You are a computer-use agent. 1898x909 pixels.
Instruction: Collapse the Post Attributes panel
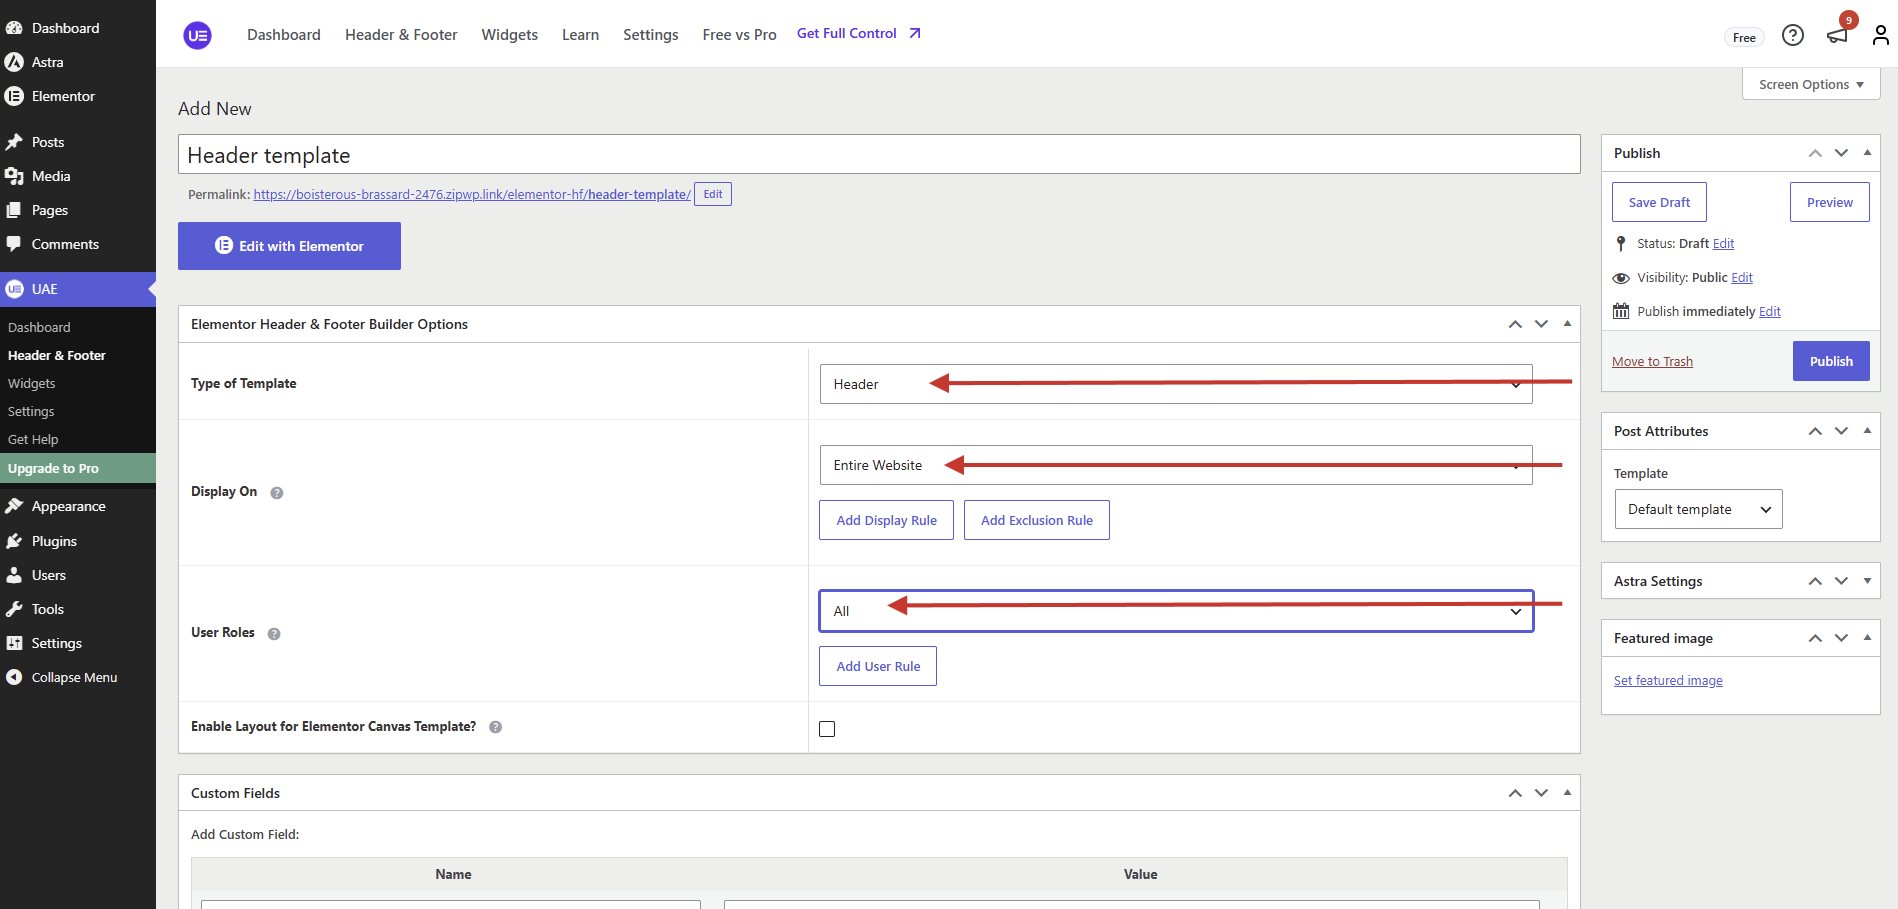[x=1867, y=431]
